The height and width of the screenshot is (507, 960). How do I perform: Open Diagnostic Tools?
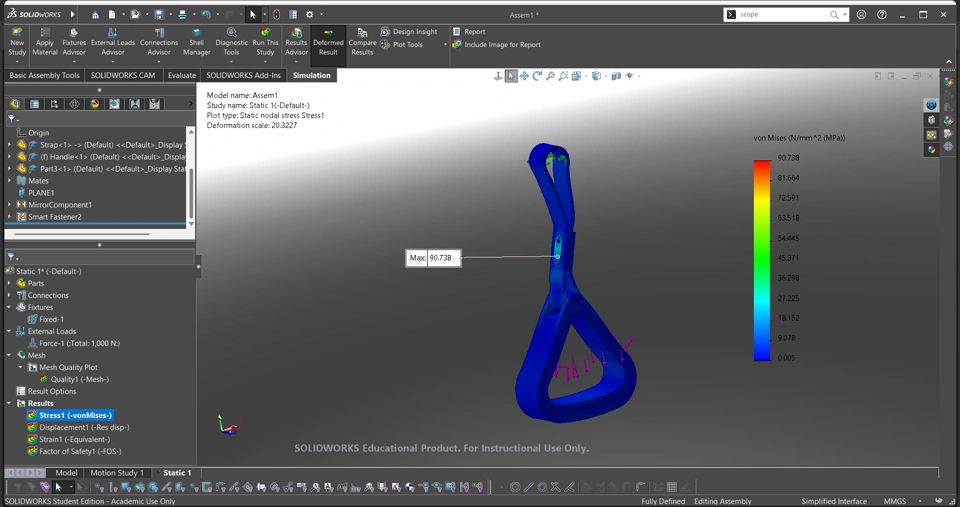231,42
